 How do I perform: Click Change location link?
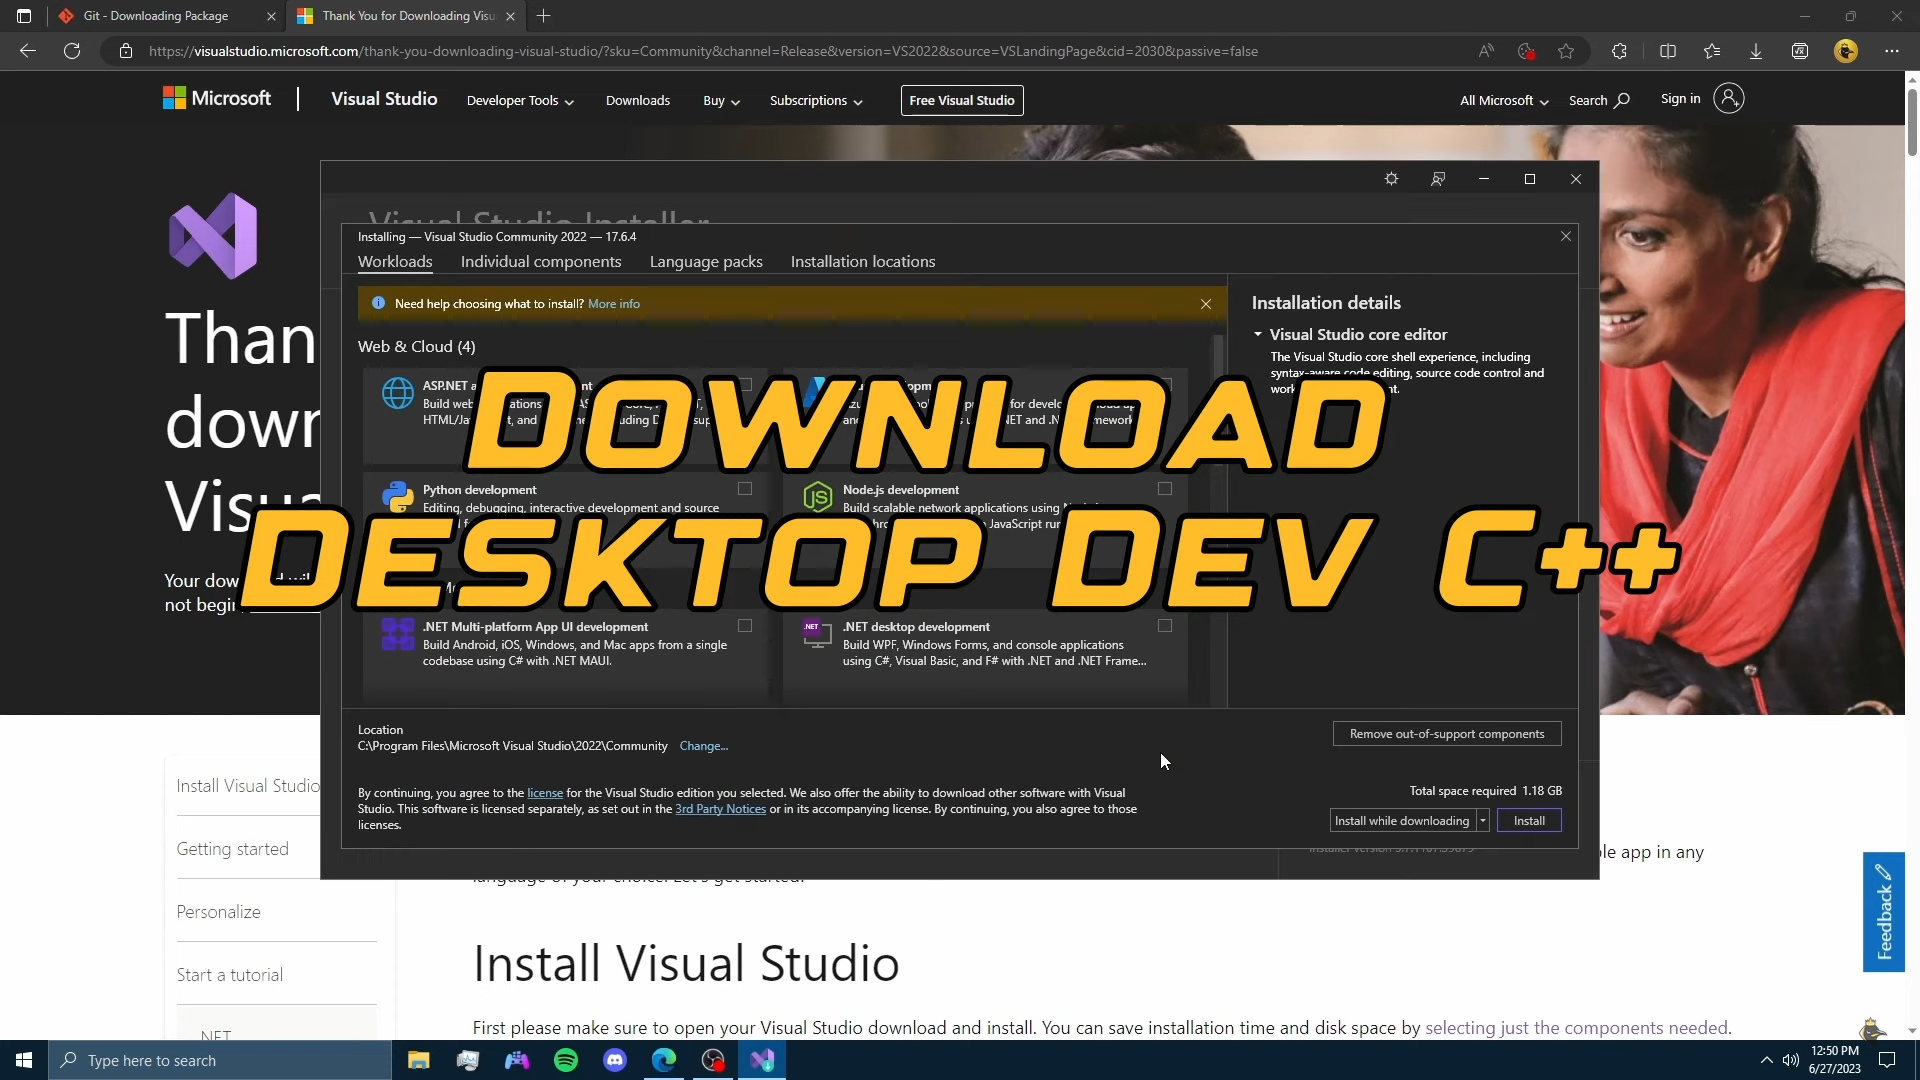[x=704, y=746]
